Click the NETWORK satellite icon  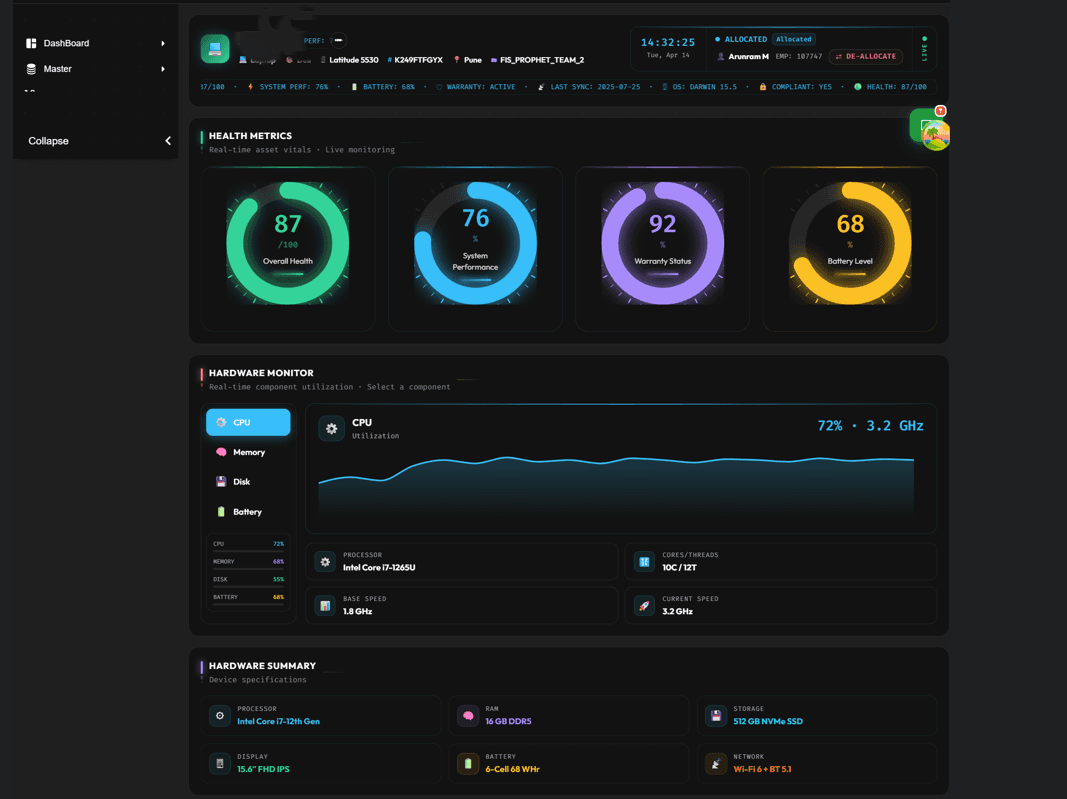pyautogui.click(x=716, y=764)
